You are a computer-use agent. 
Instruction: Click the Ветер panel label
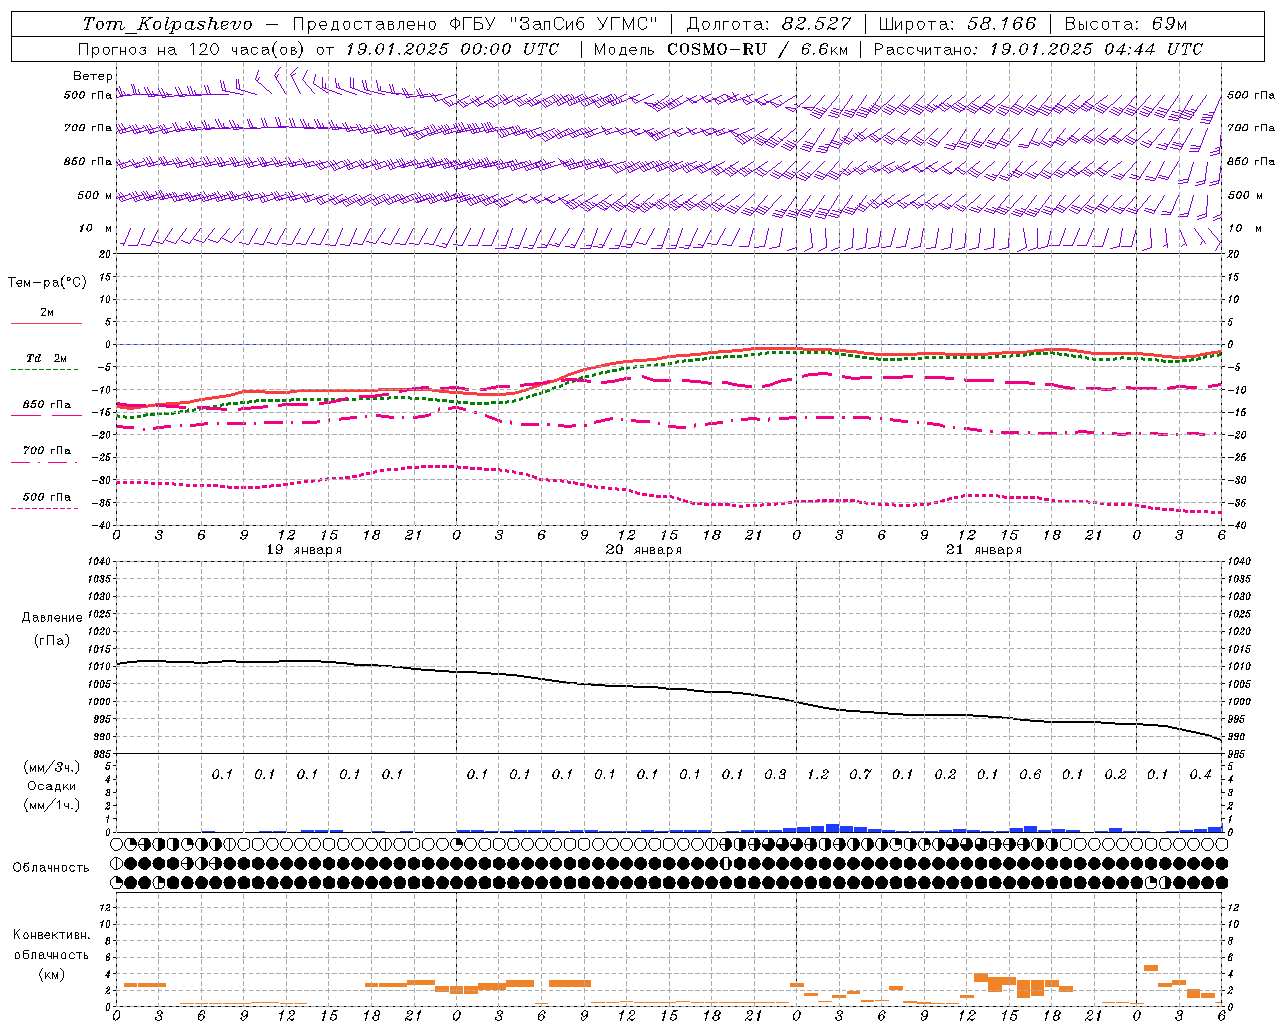pyautogui.click(x=92, y=76)
